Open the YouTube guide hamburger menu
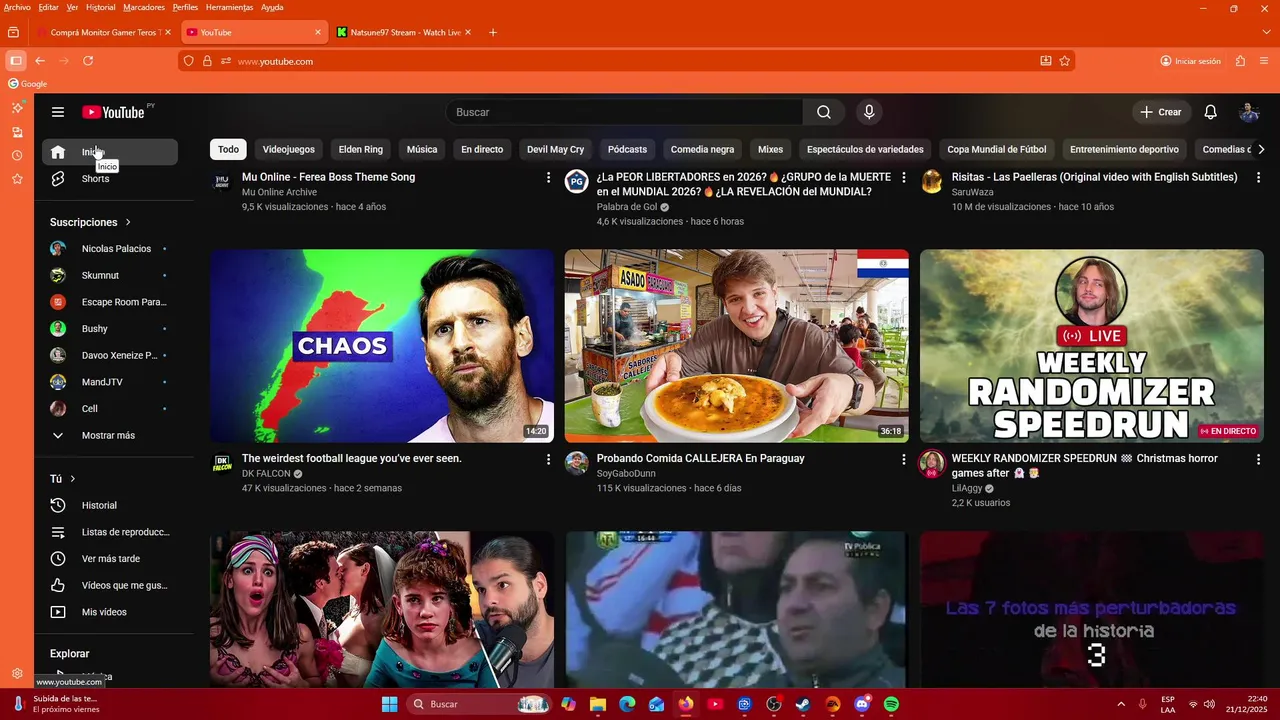The height and width of the screenshot is (720, 1280). pos(58,112)
